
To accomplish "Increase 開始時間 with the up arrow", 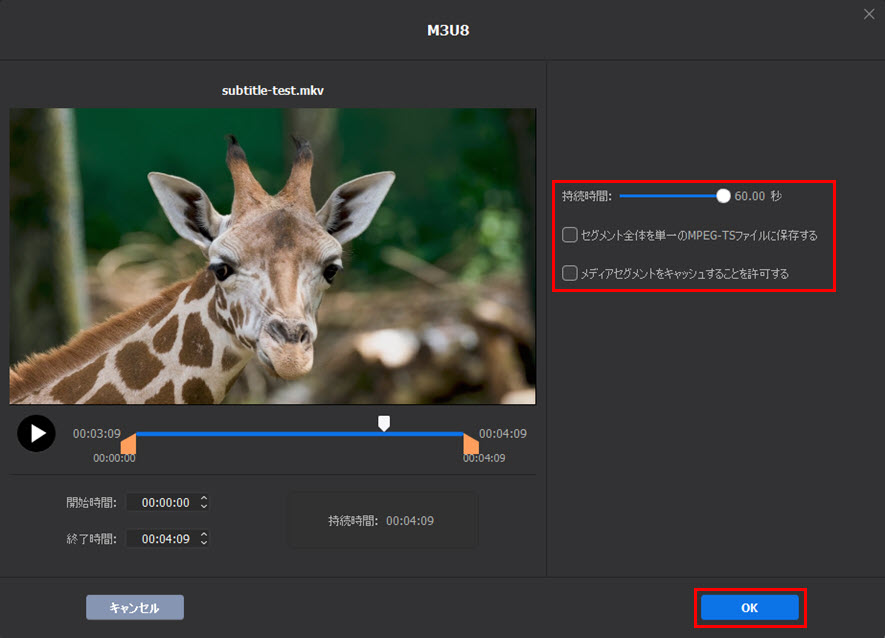I will point(204,499).
